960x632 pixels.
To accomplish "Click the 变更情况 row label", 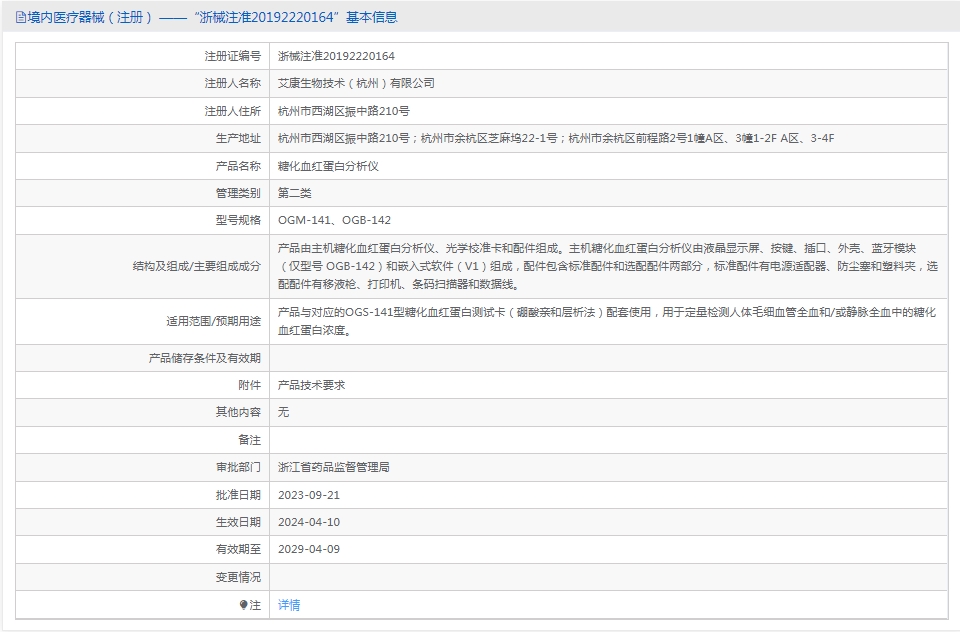I will click(238, 577).
